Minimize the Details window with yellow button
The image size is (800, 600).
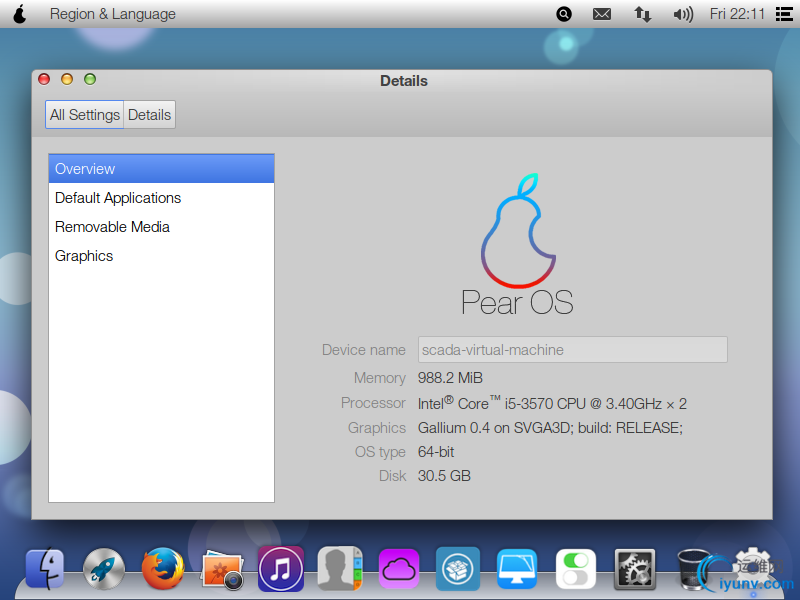(x=67, y=79)
